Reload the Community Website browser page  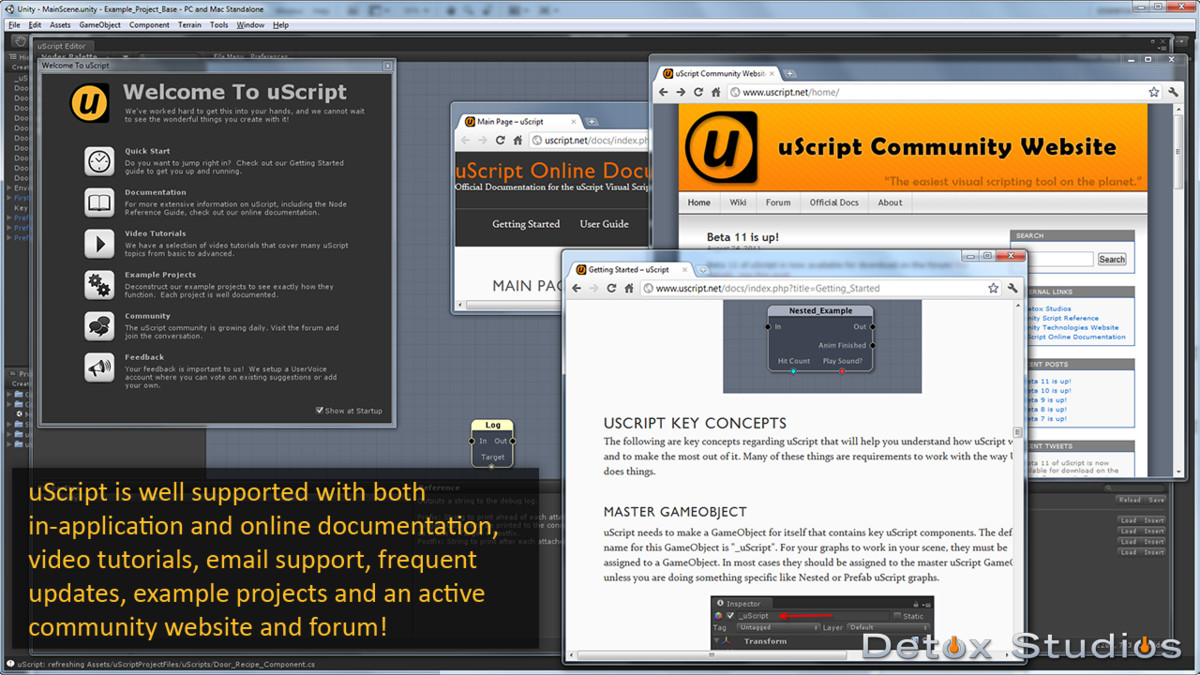click(x=699, y=92)
